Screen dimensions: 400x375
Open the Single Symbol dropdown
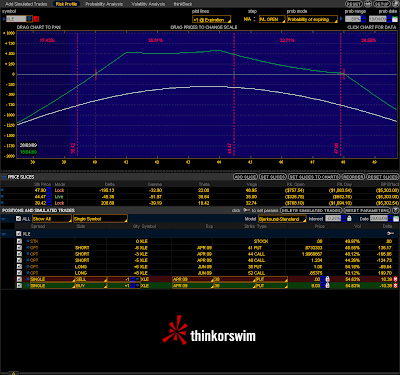100,219
